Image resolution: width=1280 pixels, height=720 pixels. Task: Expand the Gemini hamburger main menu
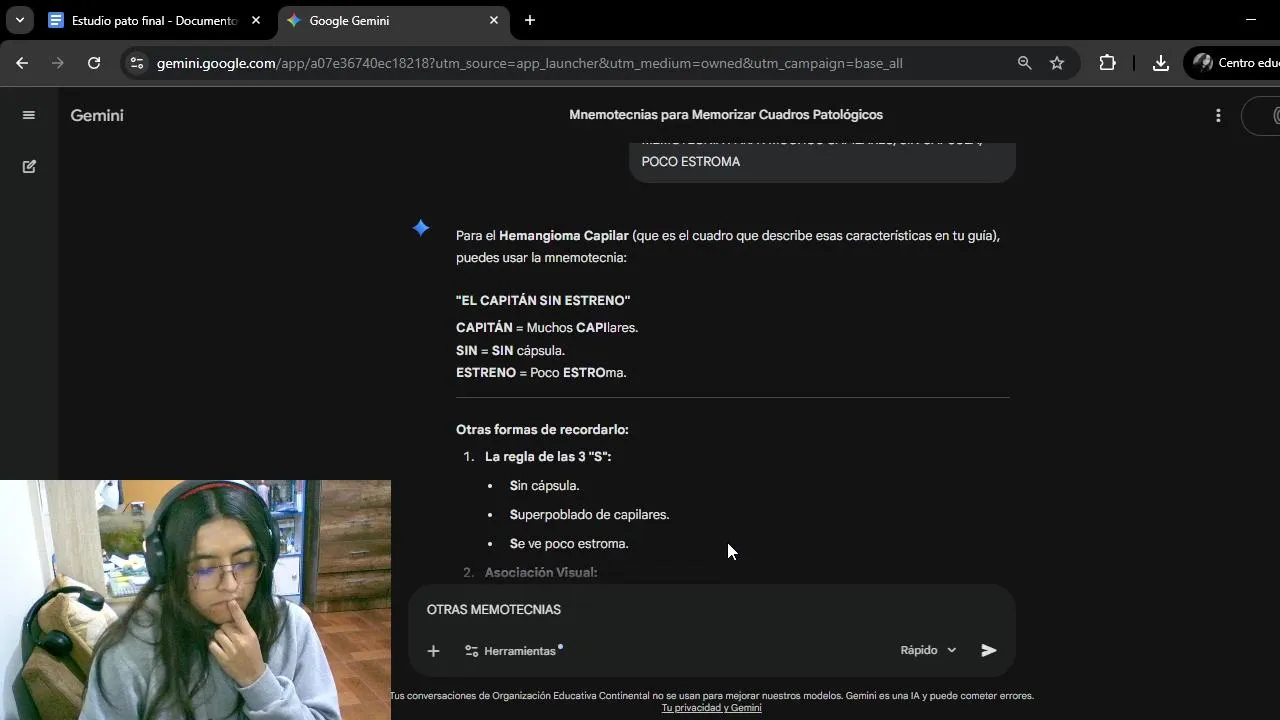pos(29,115)
